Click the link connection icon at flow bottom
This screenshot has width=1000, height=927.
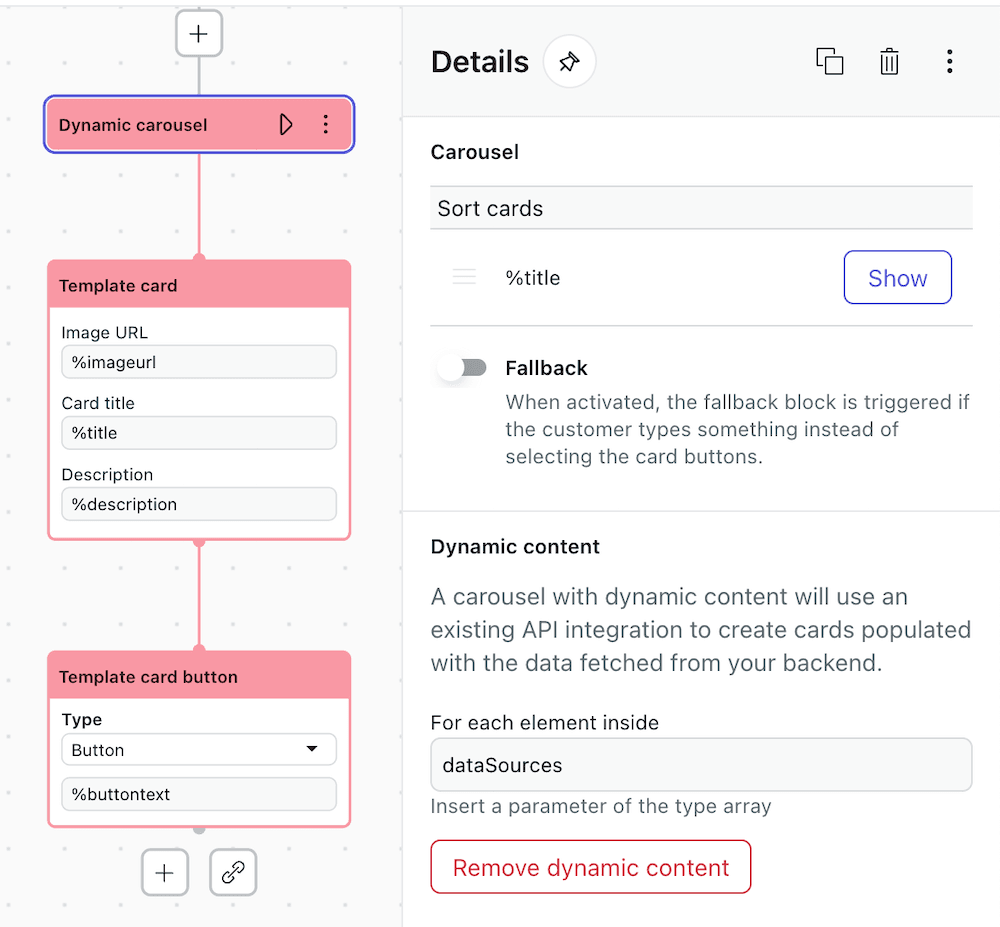point(232,872)
